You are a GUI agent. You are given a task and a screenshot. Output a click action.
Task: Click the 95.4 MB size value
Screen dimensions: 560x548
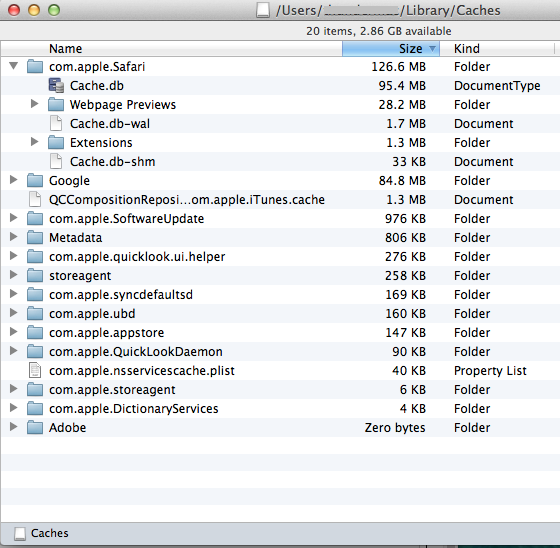coord(402,86)
